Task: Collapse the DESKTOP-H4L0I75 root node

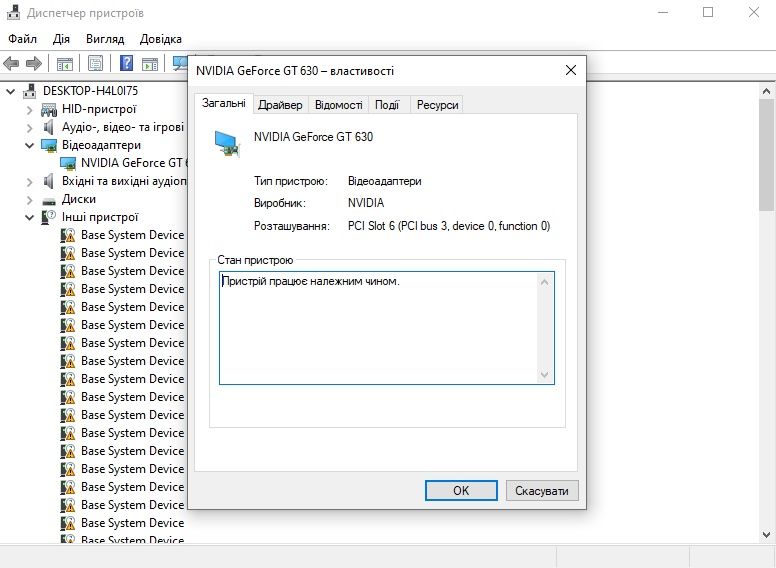Action: pos(11,92)
